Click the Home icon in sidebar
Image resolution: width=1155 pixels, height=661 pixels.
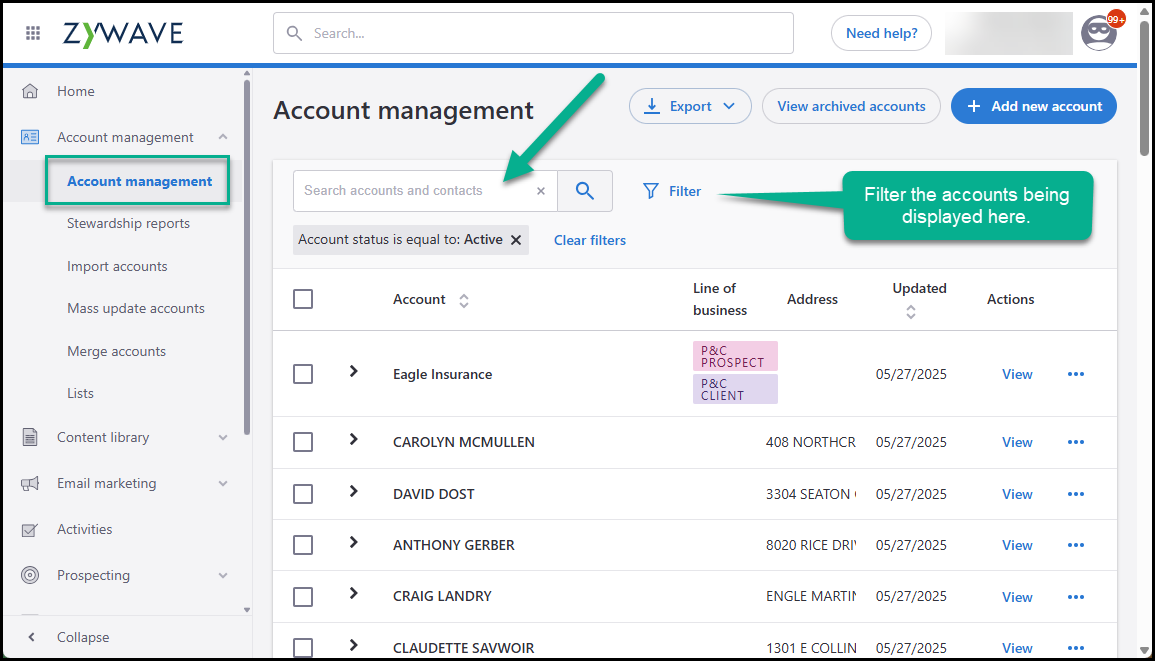29,91
